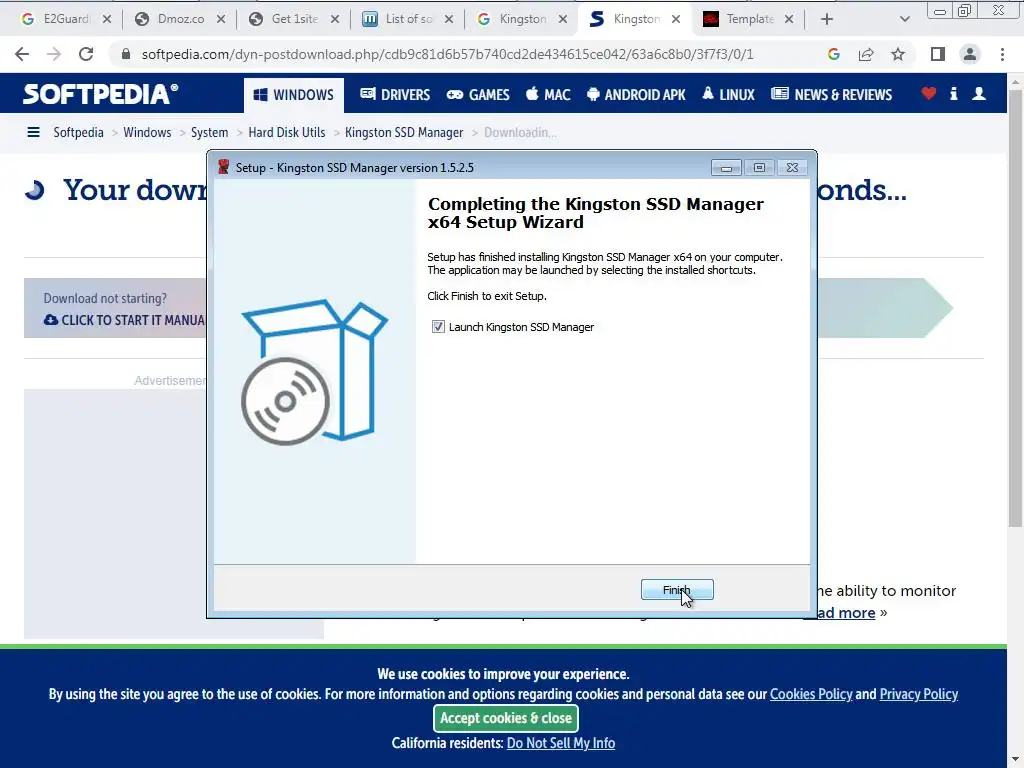Go back with the browser back arrow
The height and width of the screenshot is (768, 1024).
coord(22,54)
